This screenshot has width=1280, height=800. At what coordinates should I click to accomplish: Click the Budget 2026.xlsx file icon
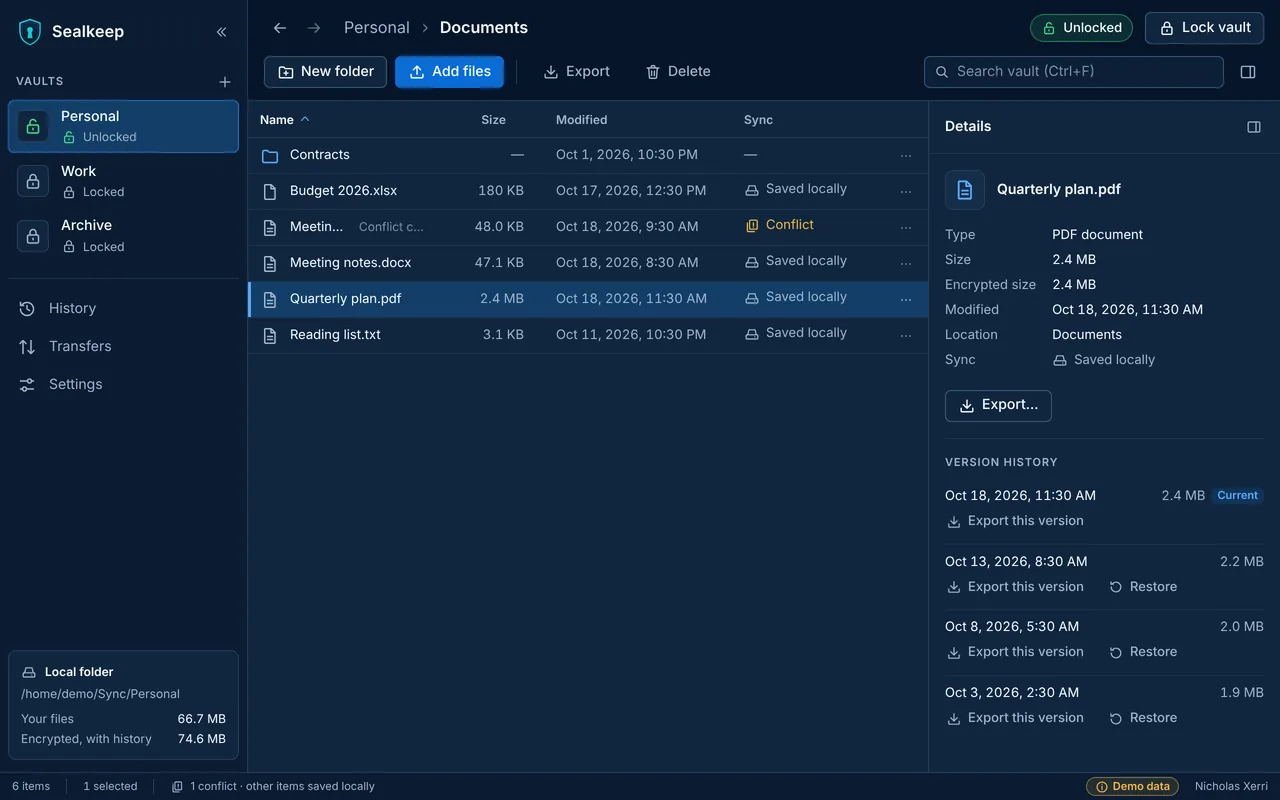coord(269,191)
